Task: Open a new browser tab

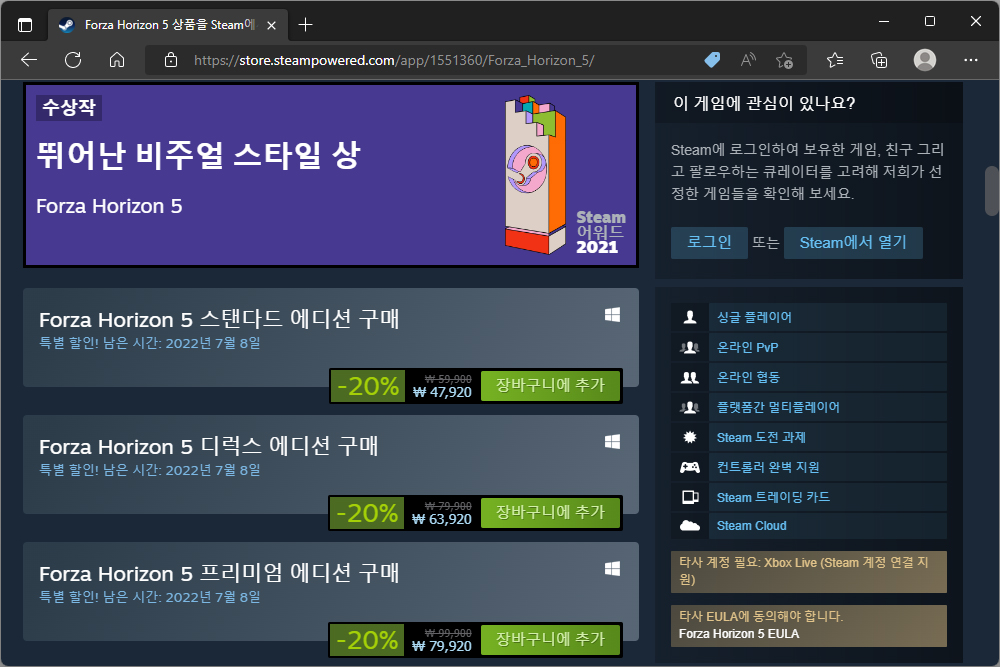Action: [305, 25]
